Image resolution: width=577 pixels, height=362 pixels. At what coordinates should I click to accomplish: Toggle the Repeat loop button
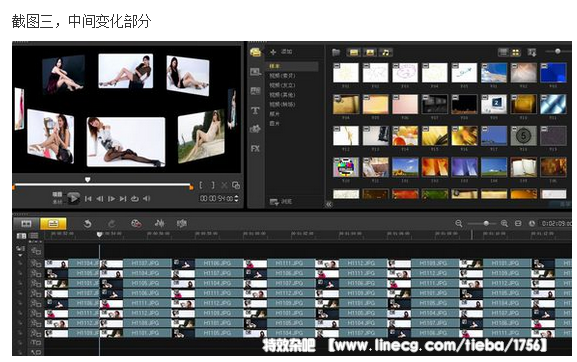(135, 199)
